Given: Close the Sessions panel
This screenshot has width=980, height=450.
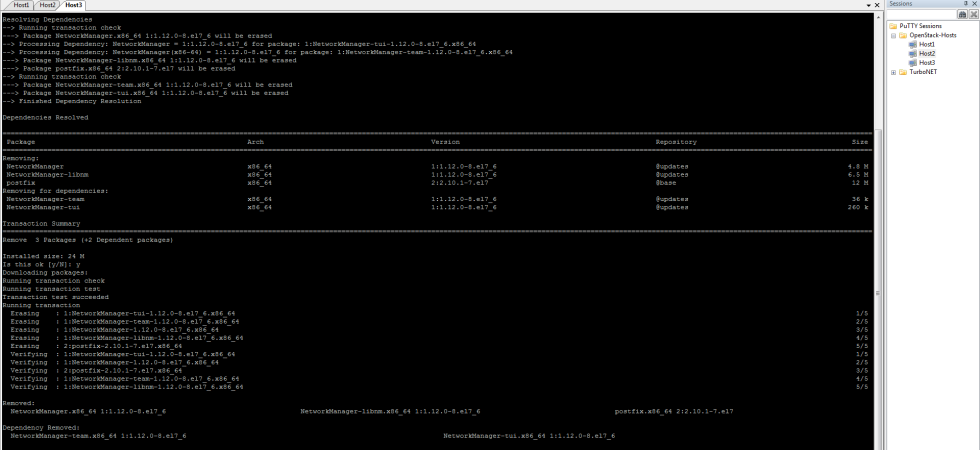Looking at the screenshot, I should coord(974,4).
